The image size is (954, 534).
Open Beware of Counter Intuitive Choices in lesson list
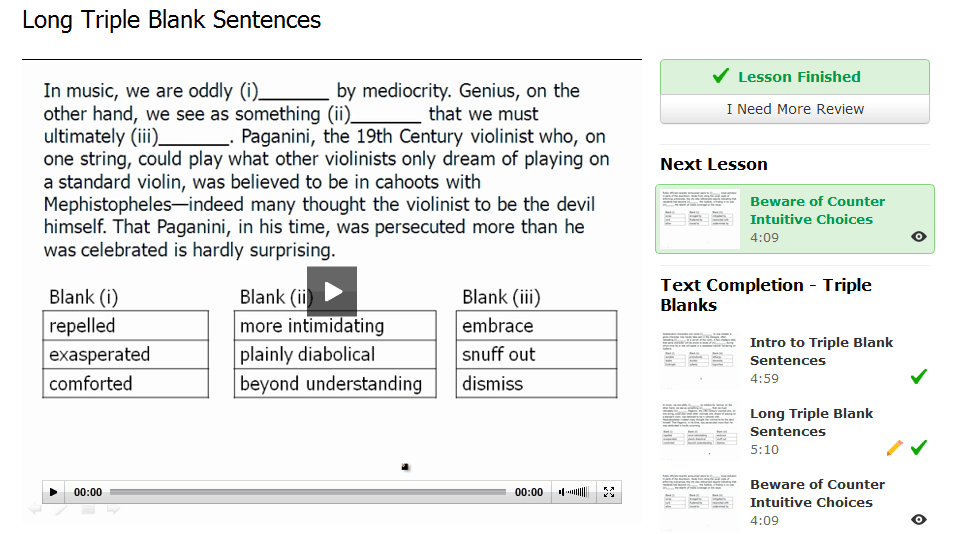pyautogui.click(x=816, y=493)
